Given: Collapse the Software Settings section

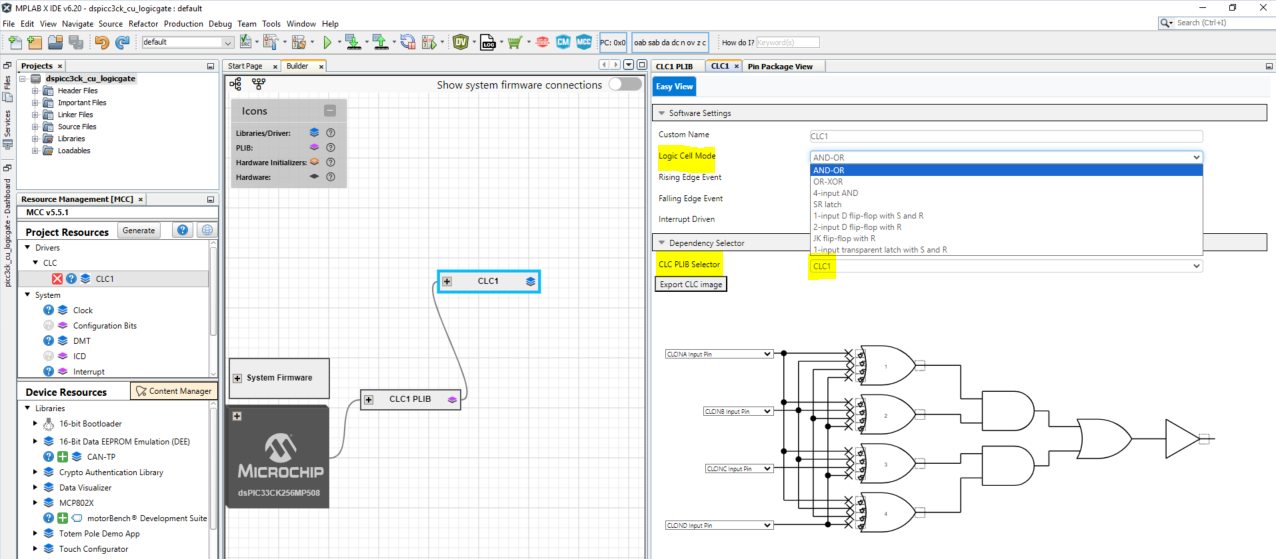Looking at the screenshot, I should [661, 113].
